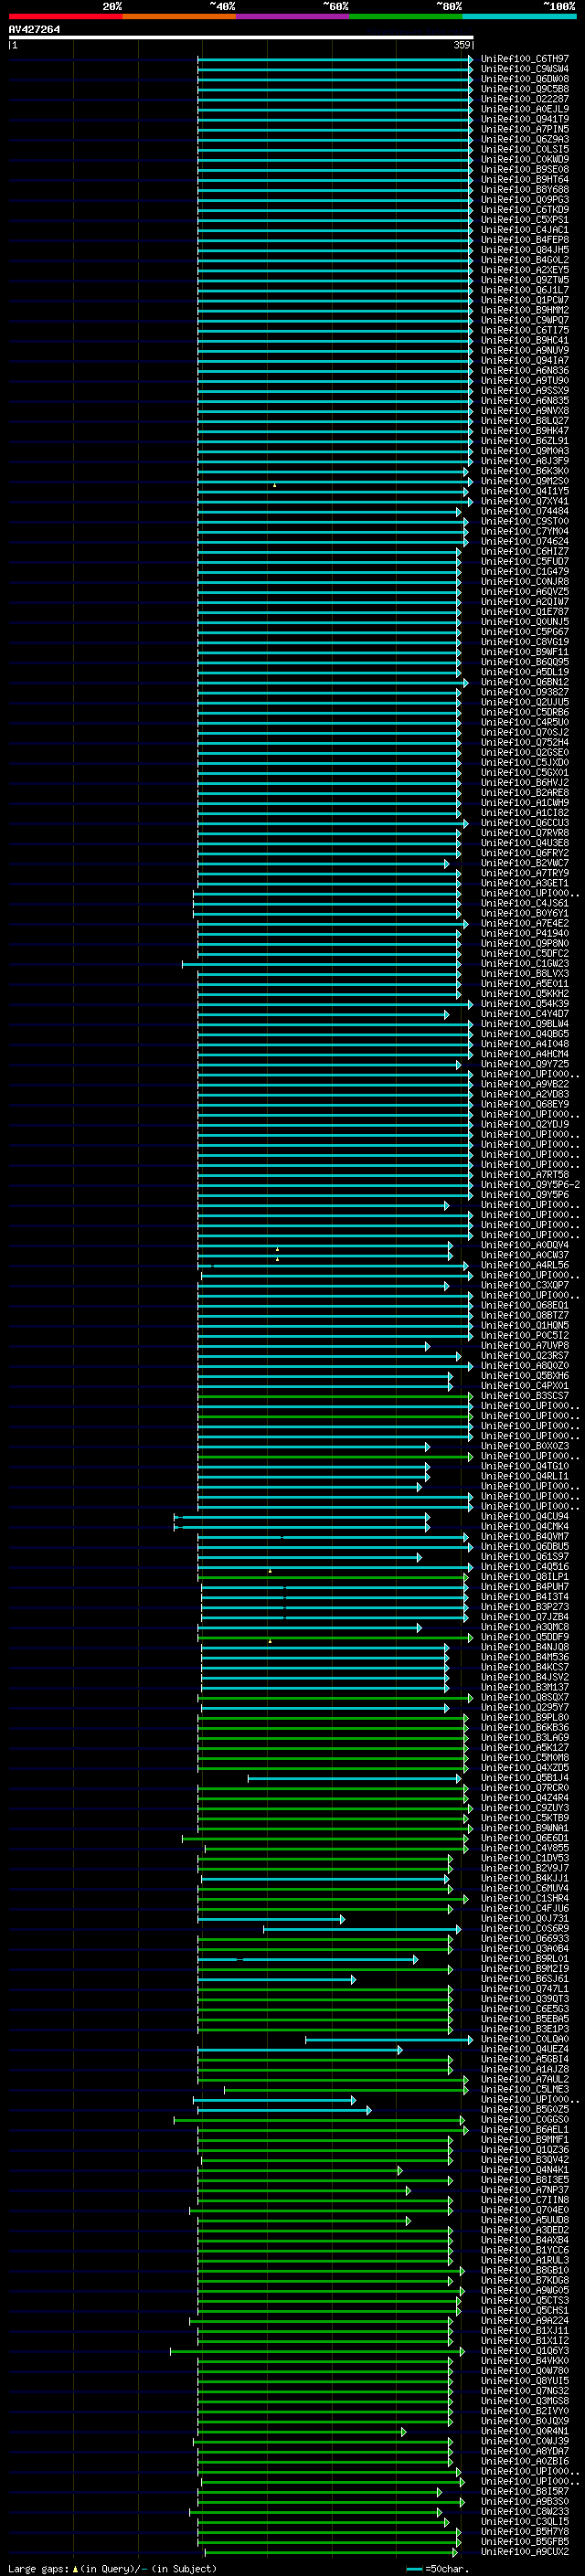585x2576 pixels.
Task: Select hit label UniRef100_C4Q516
Action: click(x=525, y=1567)
